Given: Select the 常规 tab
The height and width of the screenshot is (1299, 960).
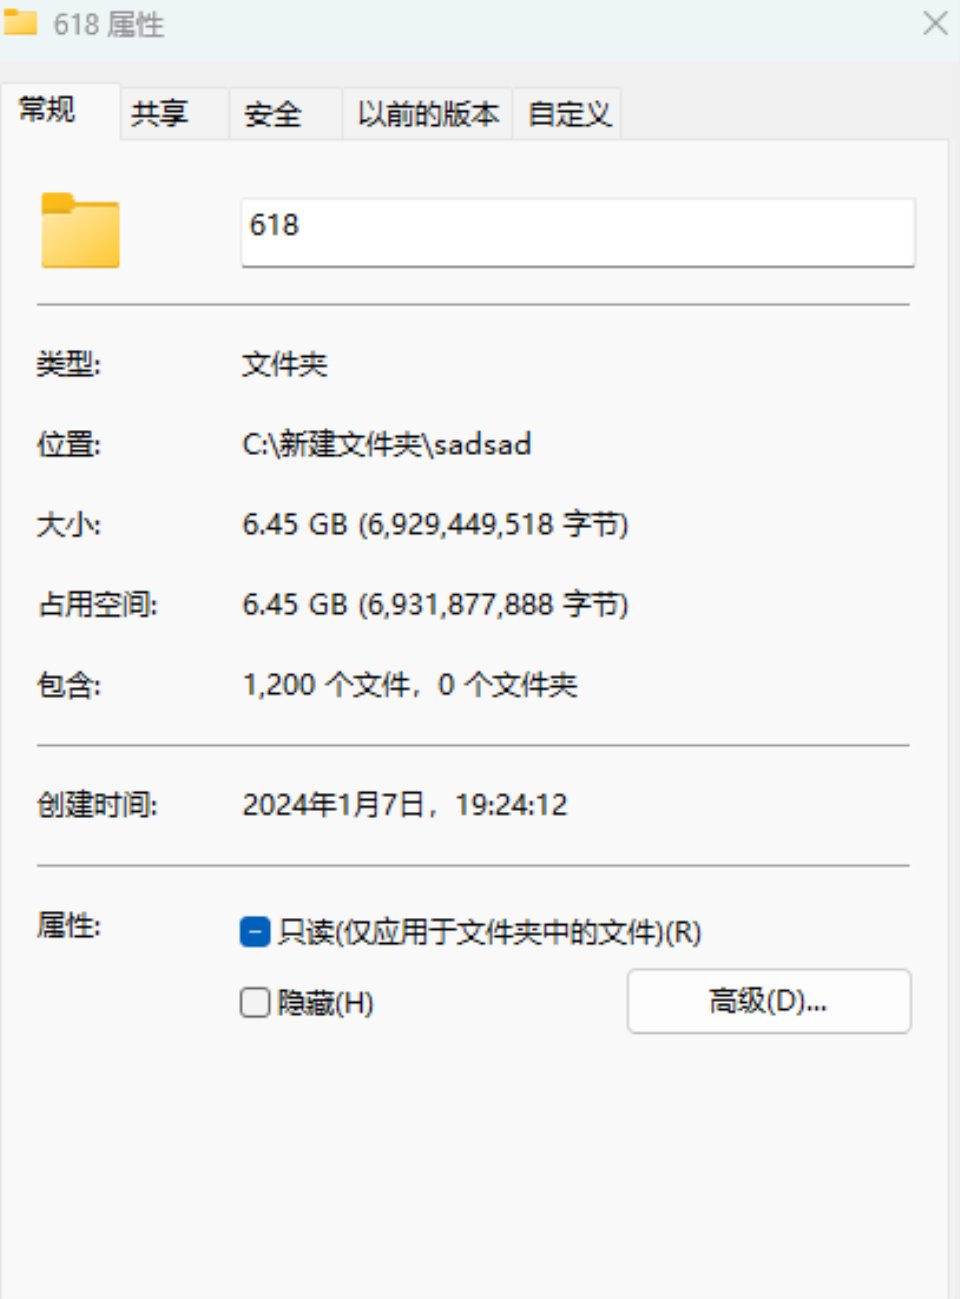Looking at the screenshot, I should [x=47, y=109].
